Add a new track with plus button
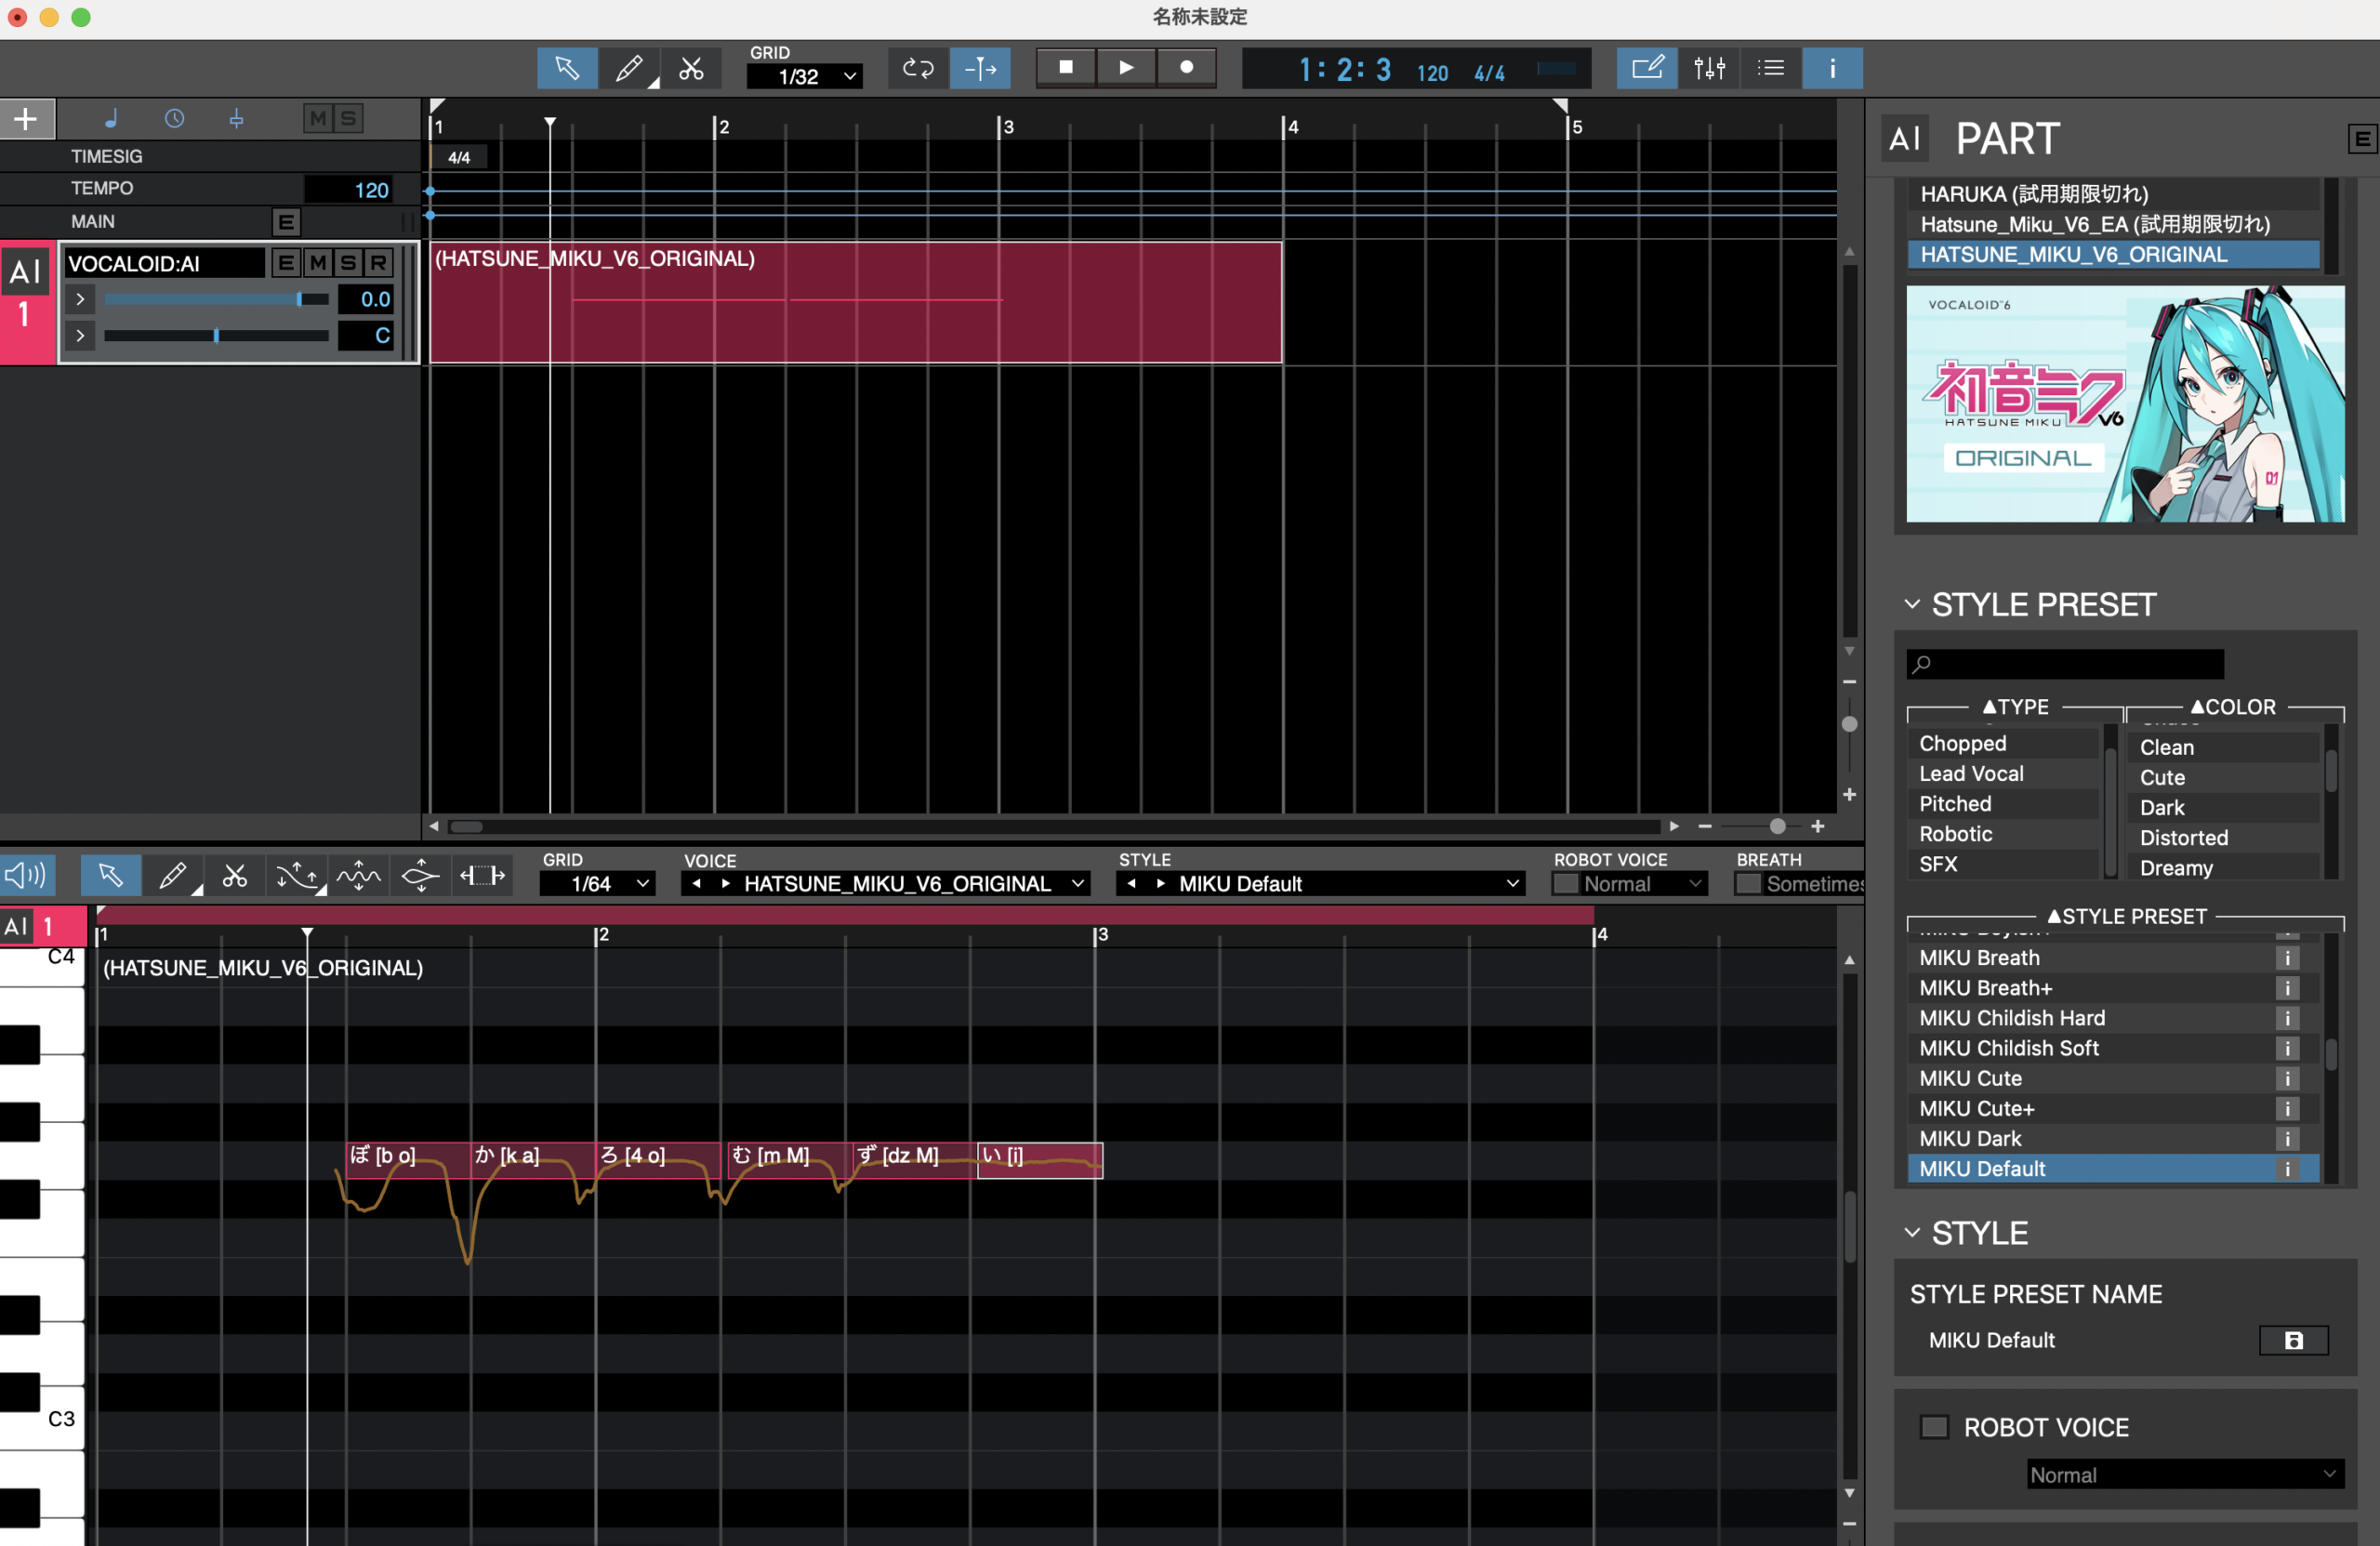 [26, 119]
